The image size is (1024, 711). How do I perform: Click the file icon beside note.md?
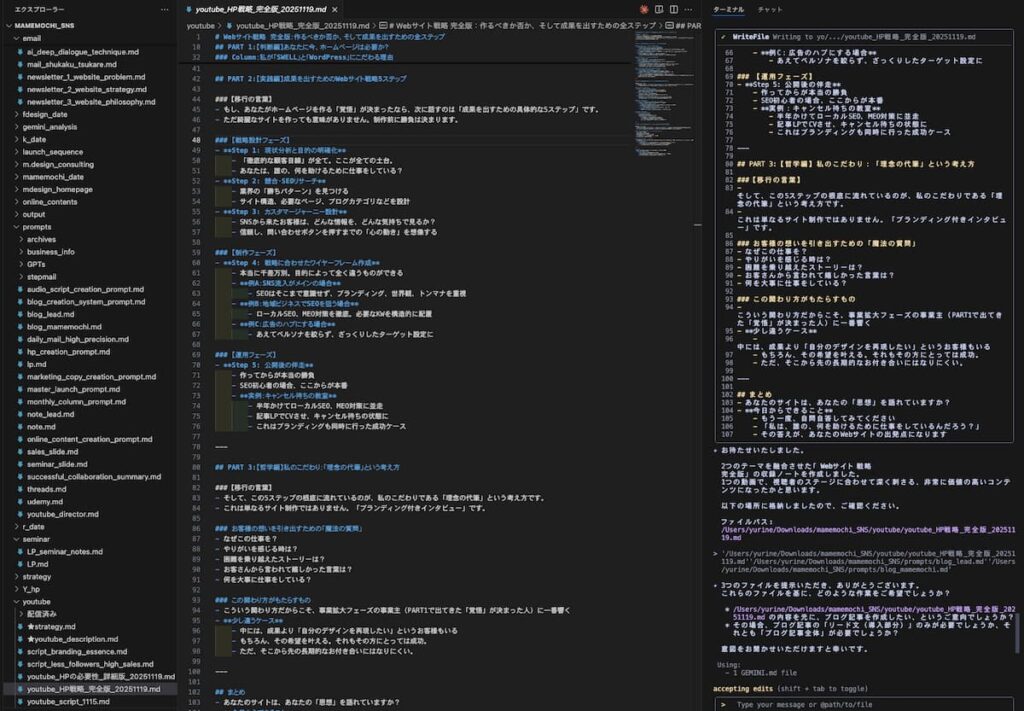pyautogui.click(x=20, y=427)
